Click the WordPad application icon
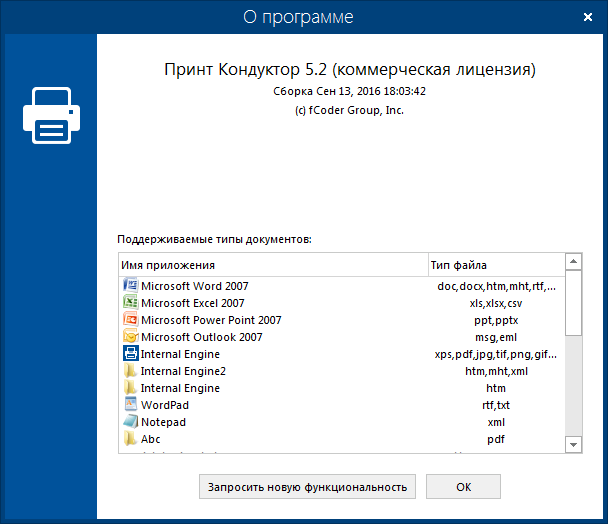The height and width of the screenshot is (524, 608). [129, 405]
